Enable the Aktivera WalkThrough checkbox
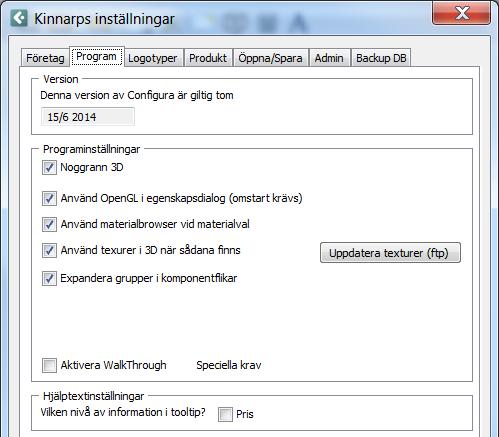The height and width of the screenshot is (437, 499). 49,365
